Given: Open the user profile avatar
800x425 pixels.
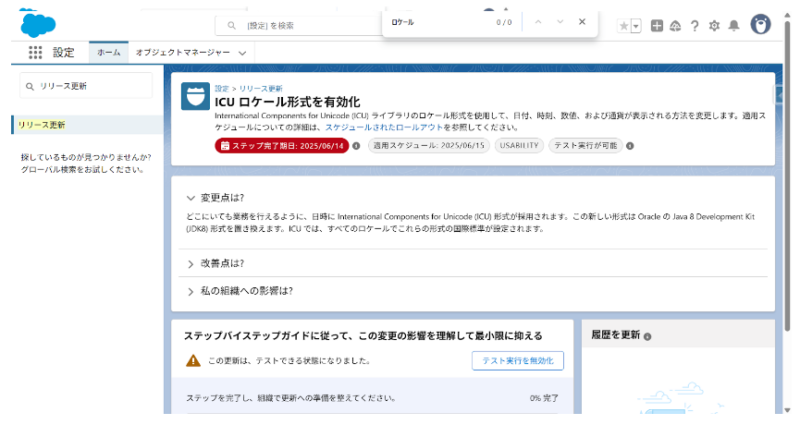Looking at the screenshot, I should click(x=760, y=24).
